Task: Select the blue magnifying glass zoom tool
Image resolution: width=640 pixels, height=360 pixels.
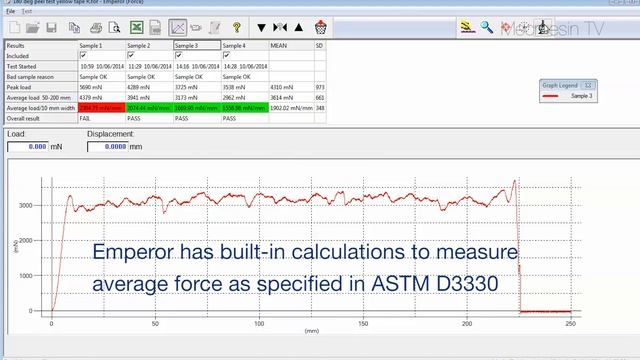Action: tap(487, 27)
